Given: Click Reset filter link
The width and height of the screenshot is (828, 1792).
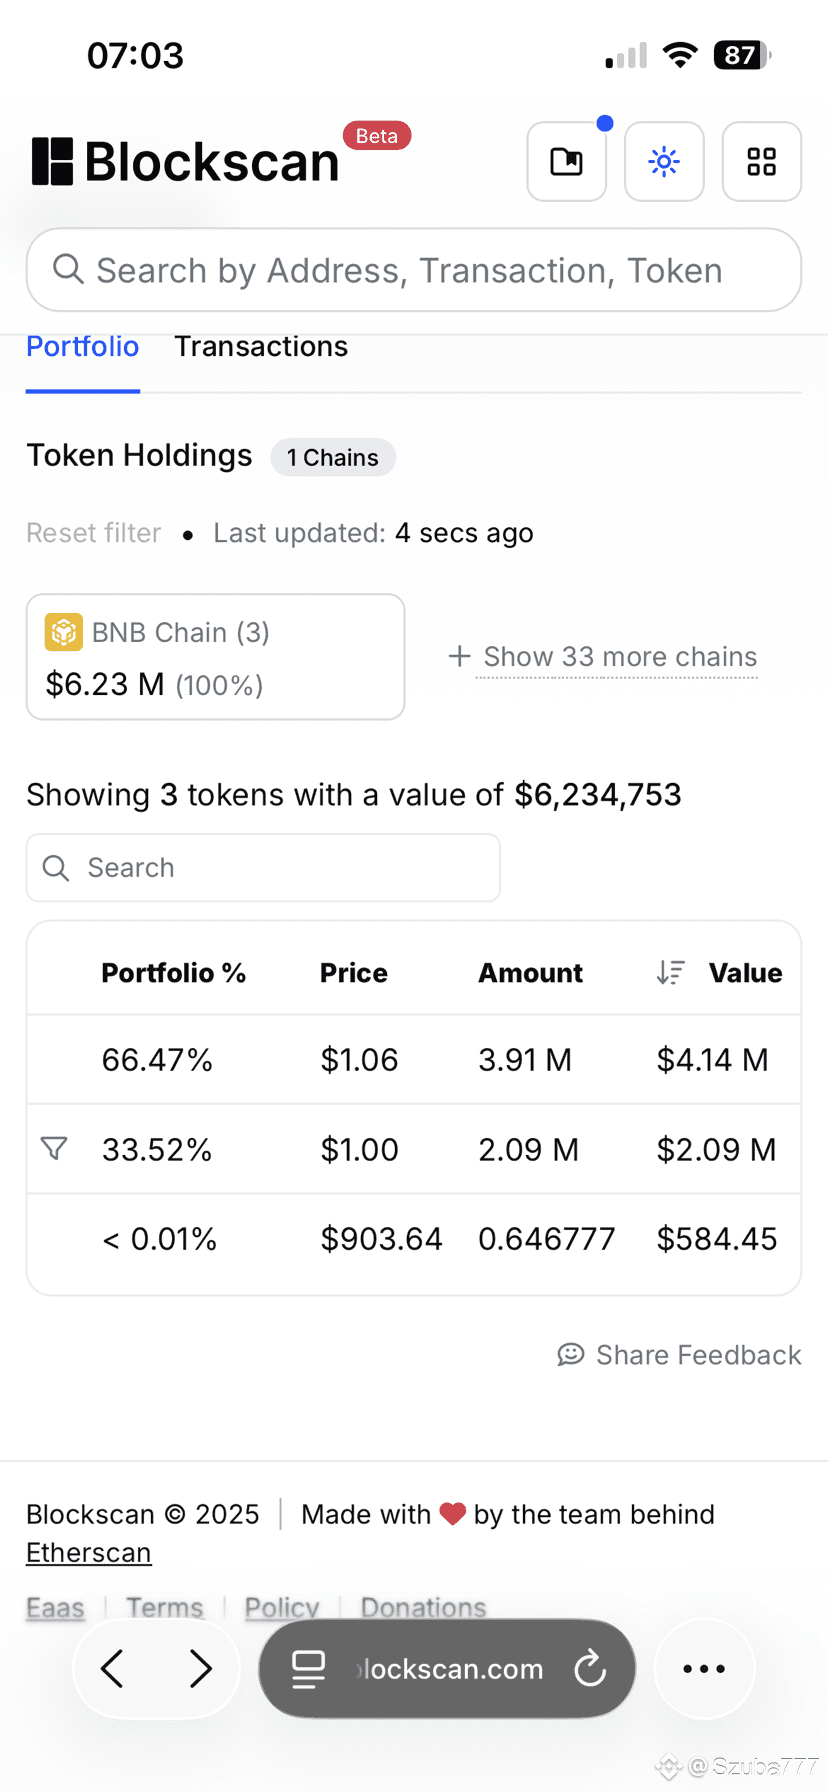Looking at the screenshot, I should pos(94,533).
